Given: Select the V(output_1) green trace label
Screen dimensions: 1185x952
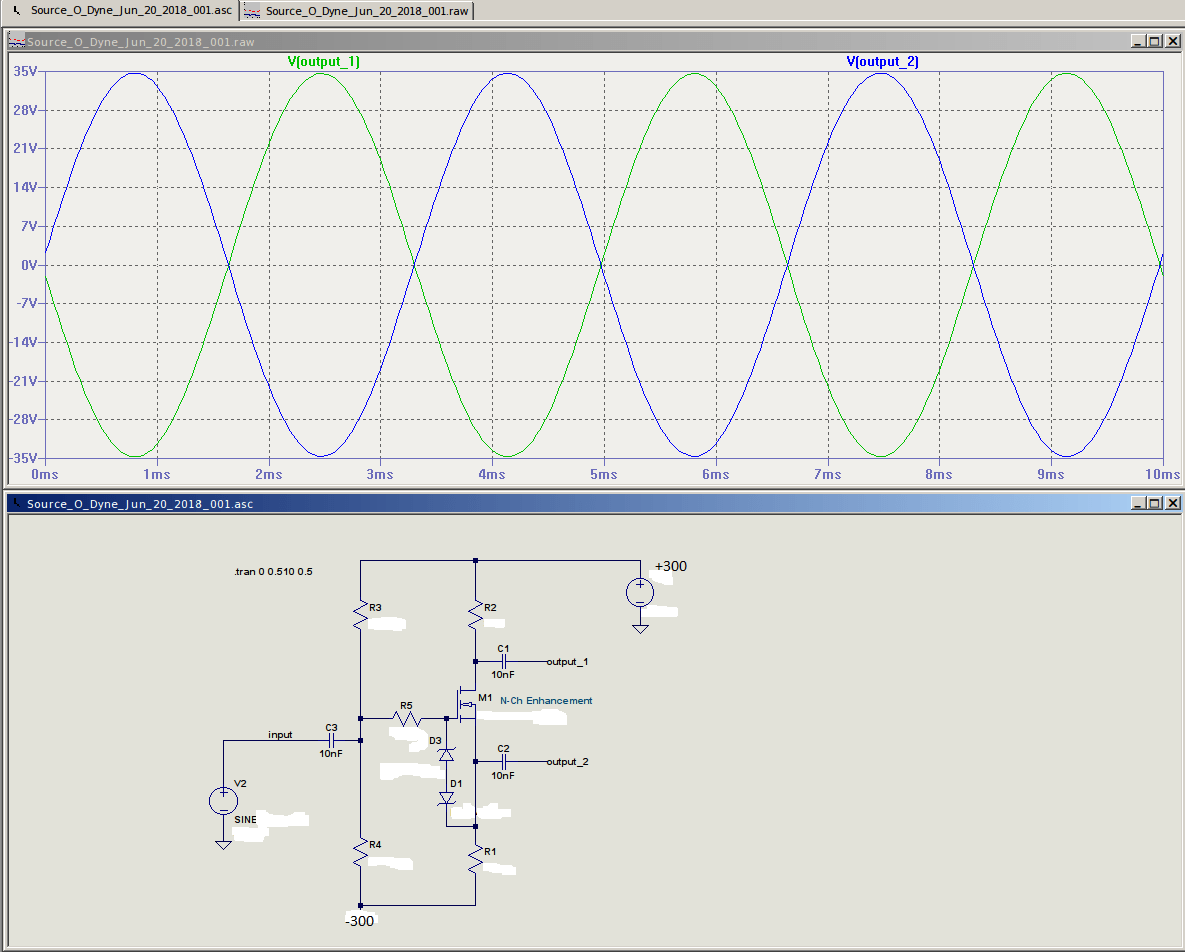Looking at the screenshot, I should 323,62.
